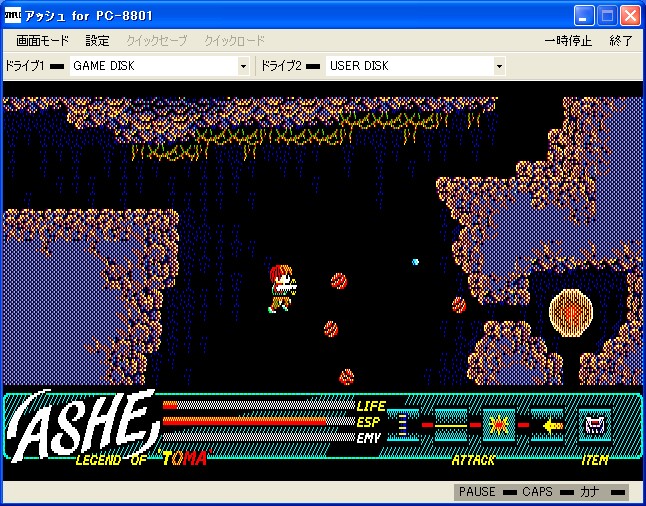Screen dimensions: 646x506
Task: Expand the ドライブ1 disk dropdown arrow
Action: [x=243, y=66]
